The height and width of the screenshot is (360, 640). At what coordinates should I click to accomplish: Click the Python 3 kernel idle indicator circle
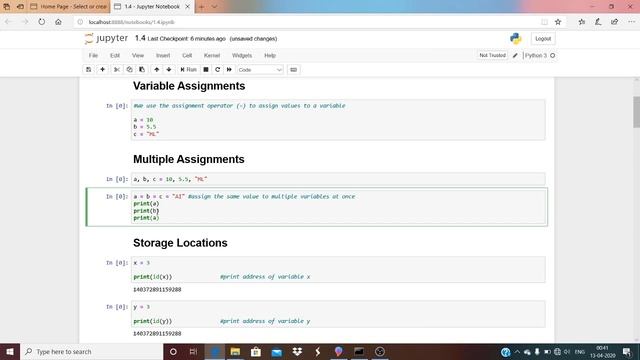[553, 56]
